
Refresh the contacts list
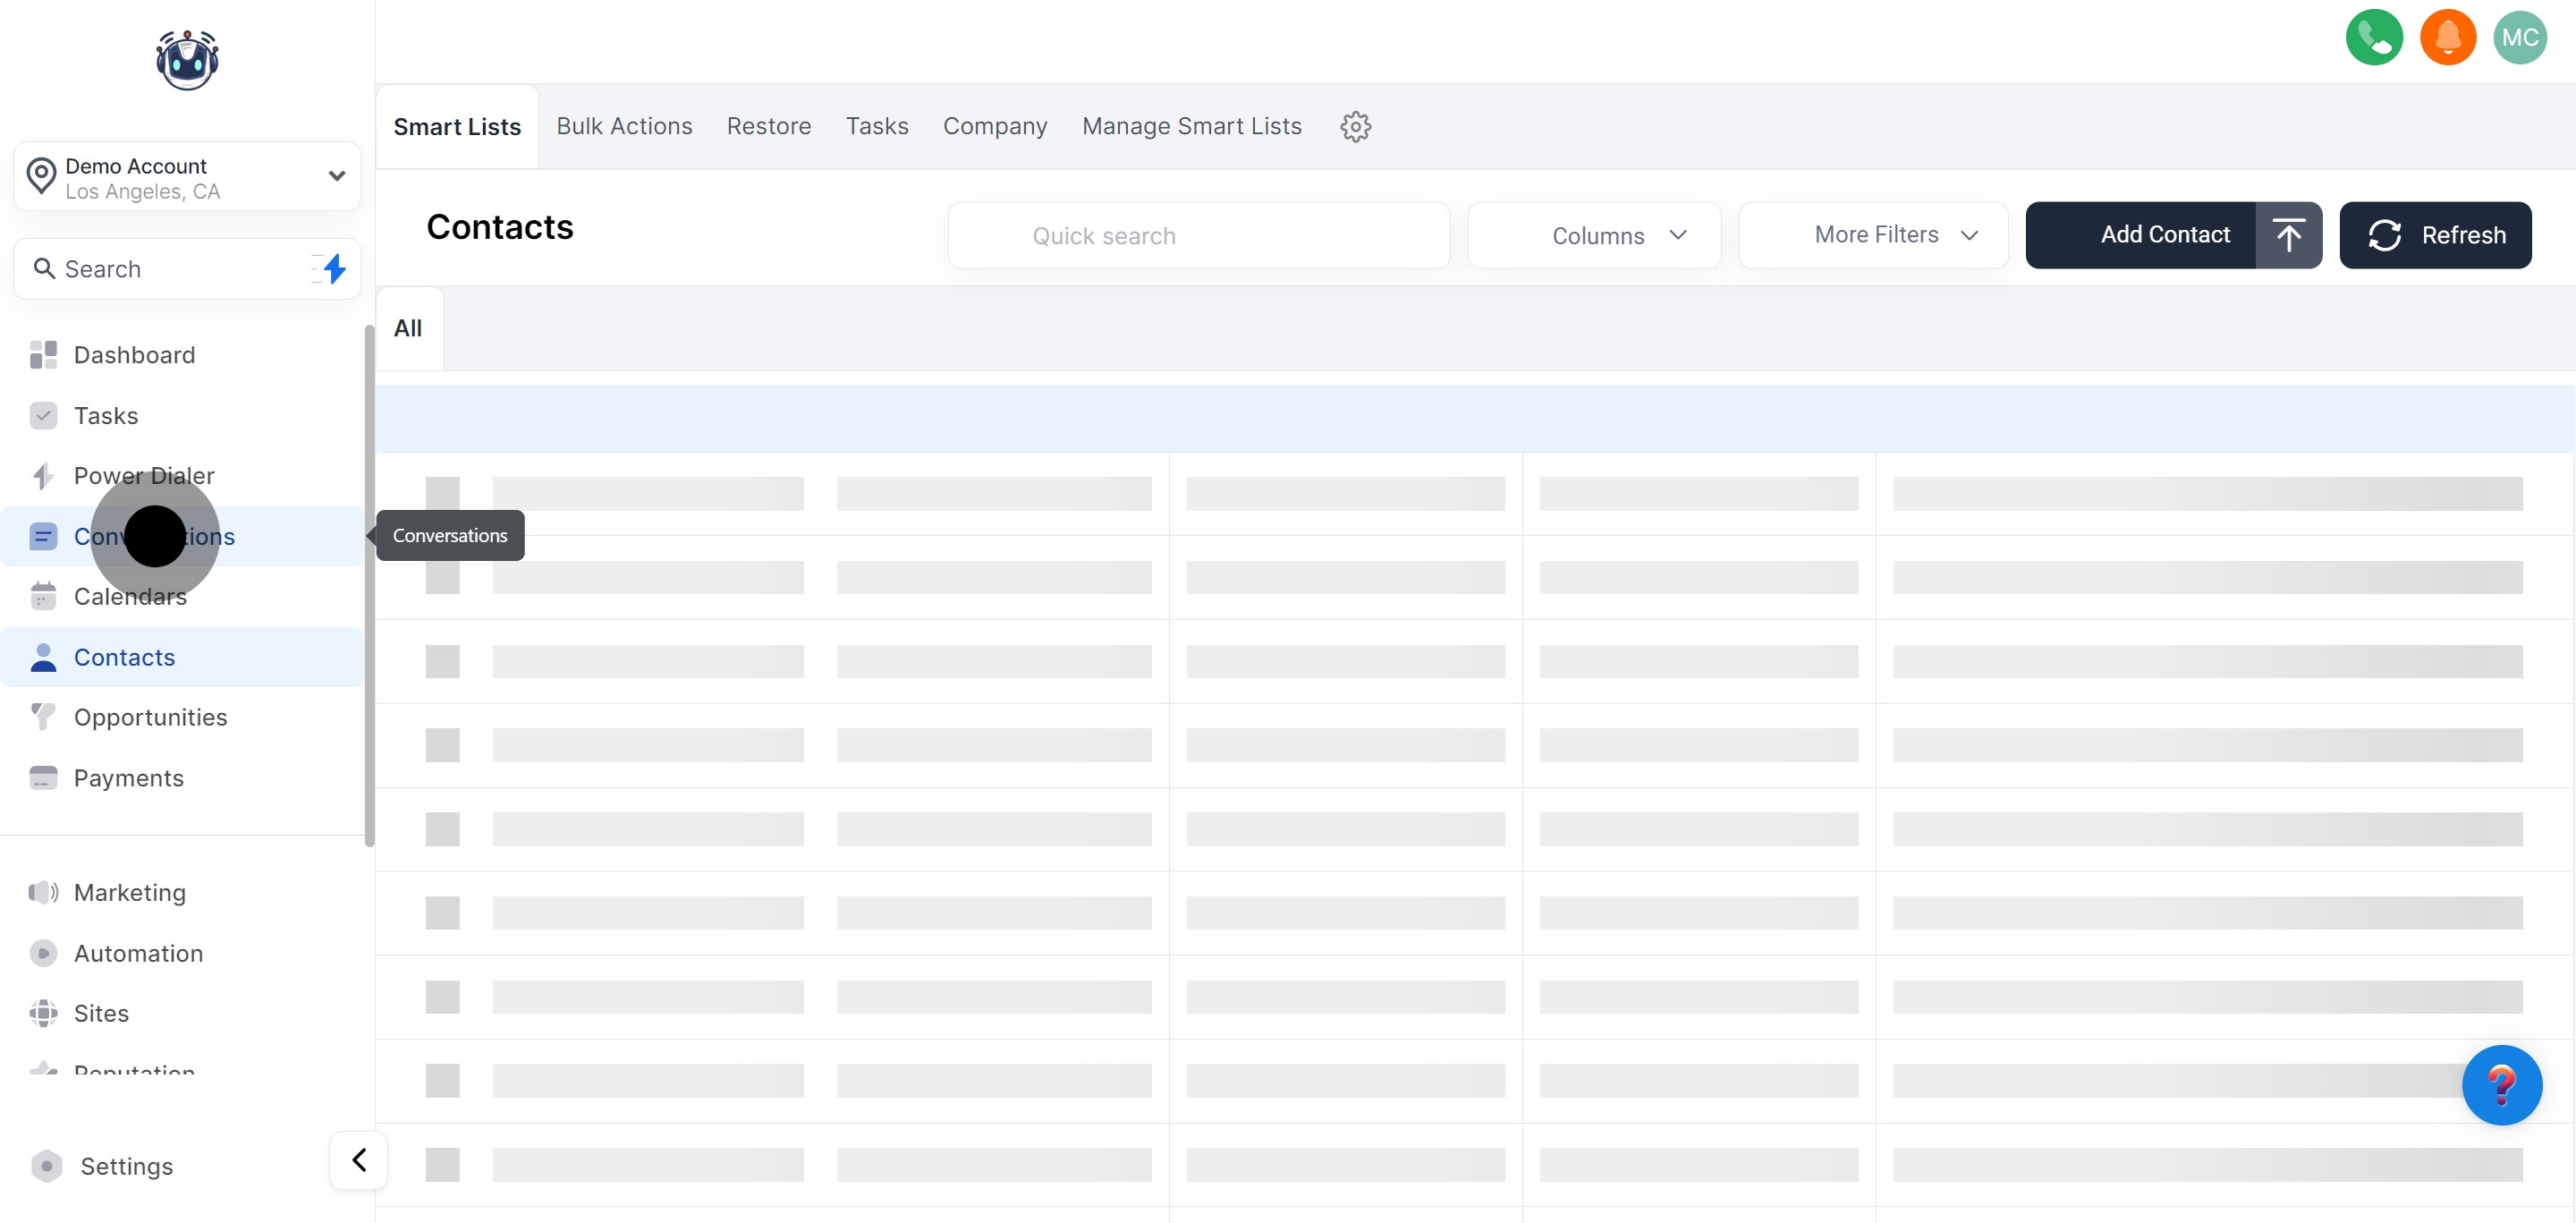2435,235
